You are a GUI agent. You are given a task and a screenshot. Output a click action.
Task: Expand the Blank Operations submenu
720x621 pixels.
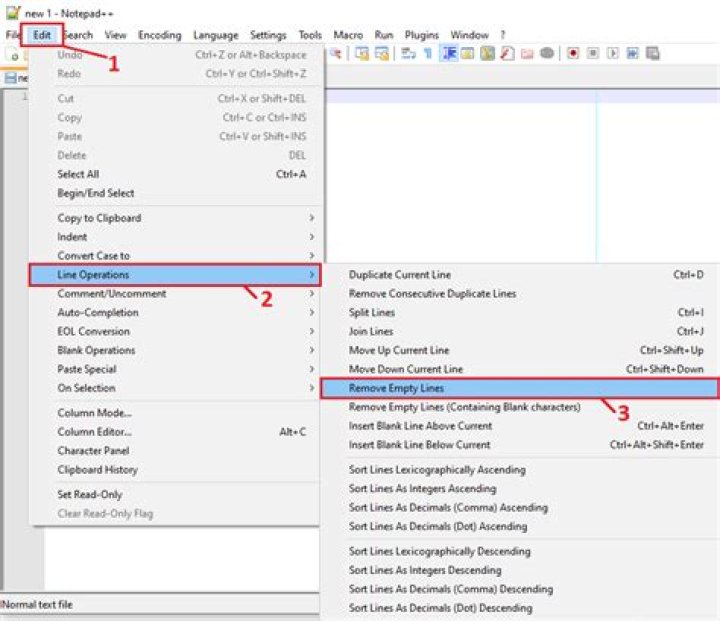point(175,350)
